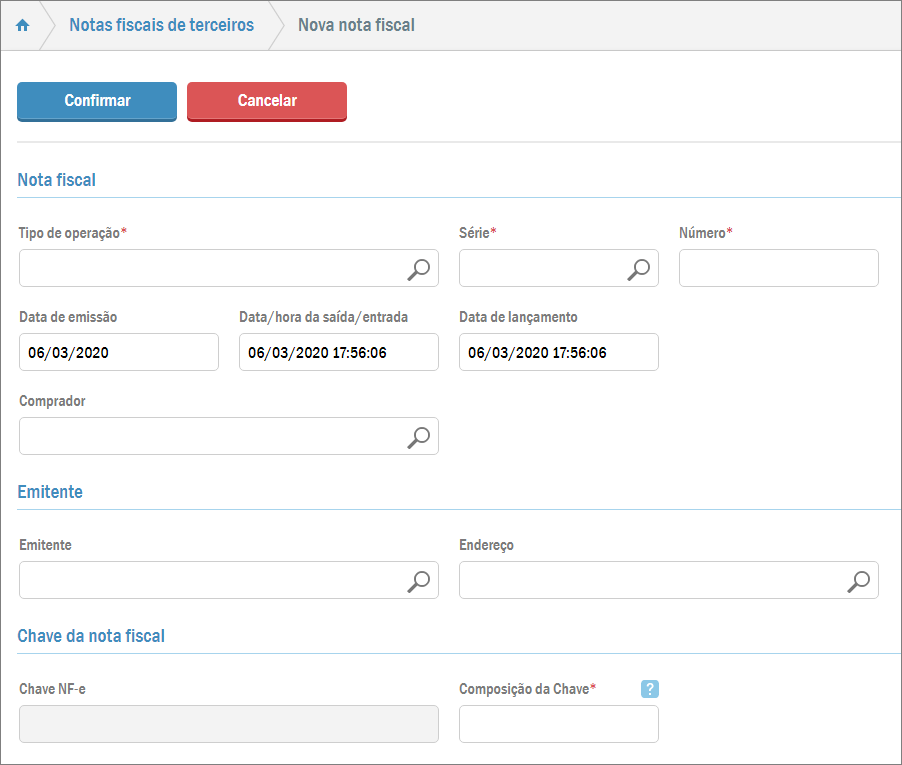Viewport: 902px width, 765px height.
Task: Open Comprador lookup magnifier icon
Action: click(x=419, y=436)
